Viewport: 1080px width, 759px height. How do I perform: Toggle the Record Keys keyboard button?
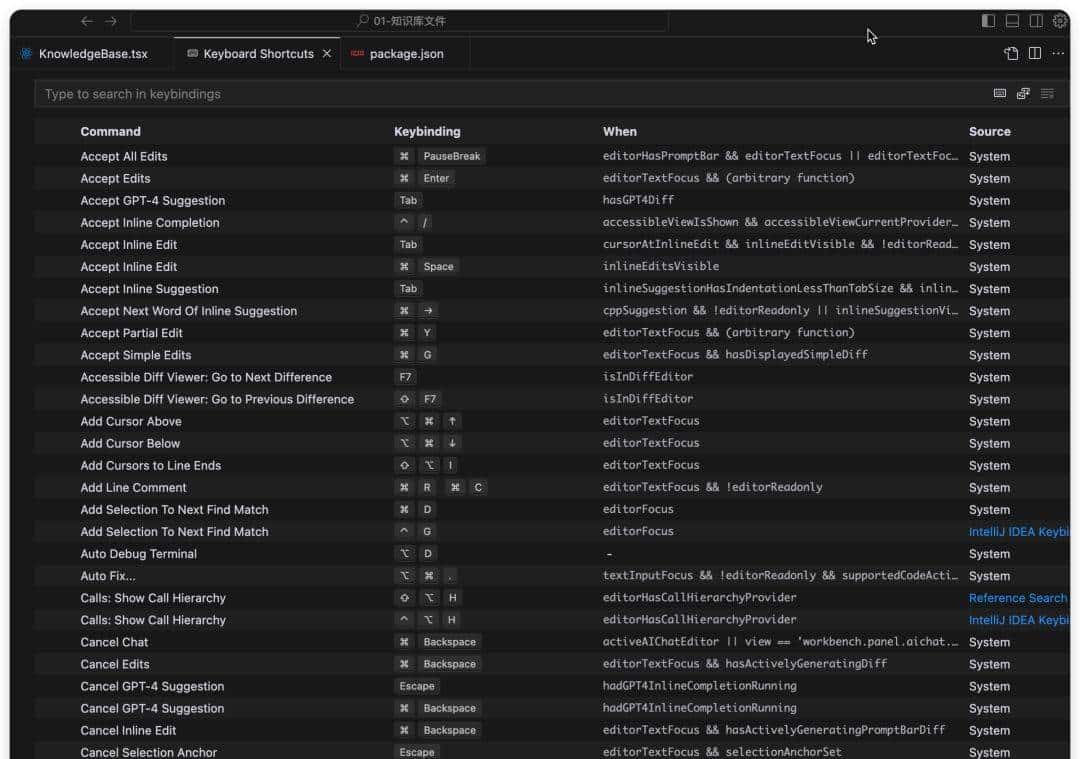coord(999,94)
